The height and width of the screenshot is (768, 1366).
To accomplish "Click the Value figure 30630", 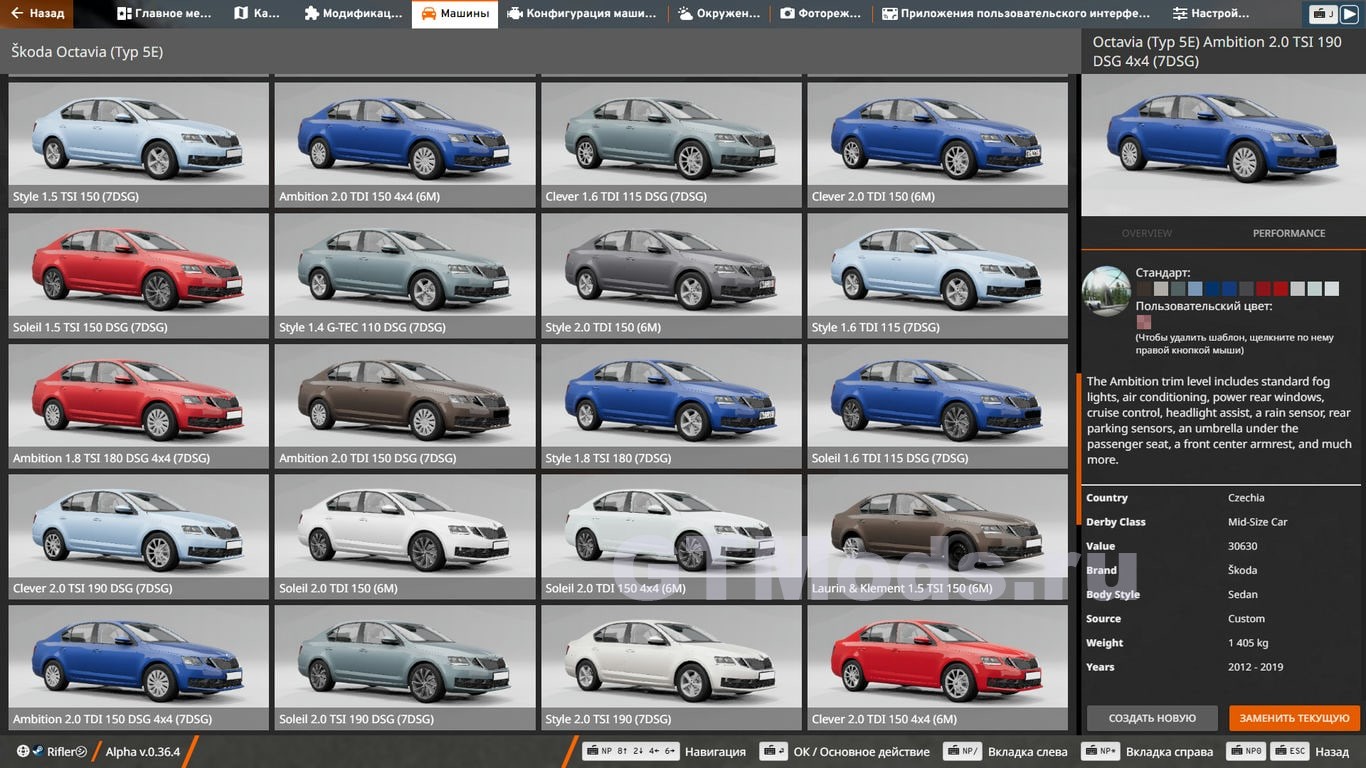I will (1243, 546).
